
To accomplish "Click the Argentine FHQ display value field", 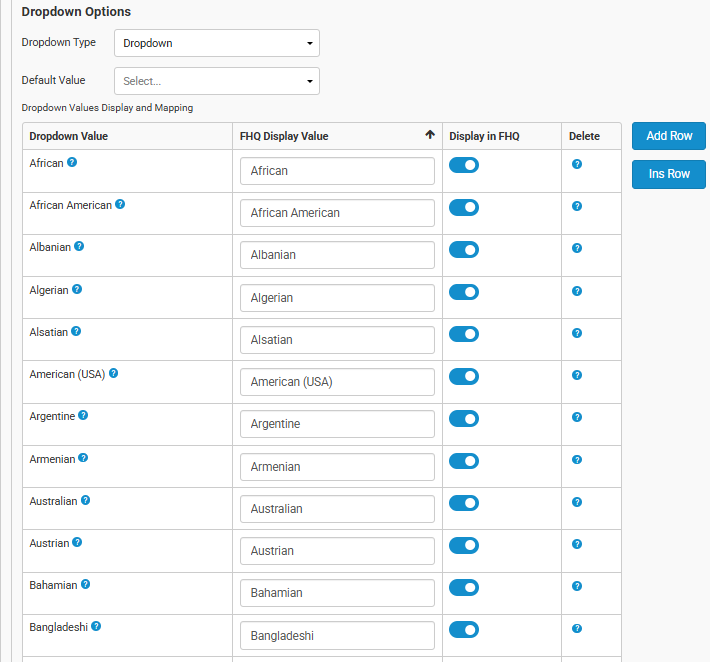I will coord(337,424).
